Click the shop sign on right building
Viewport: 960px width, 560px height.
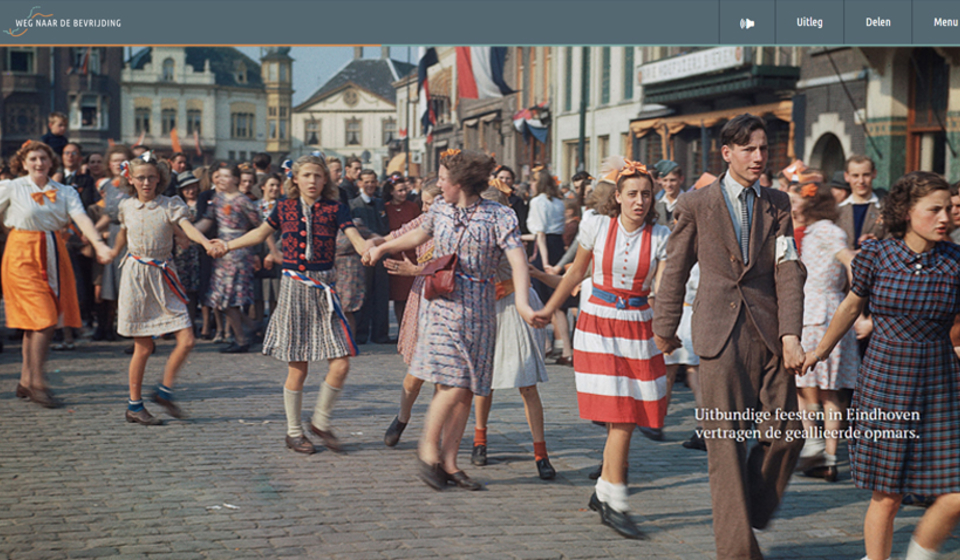tap(692, 64)
